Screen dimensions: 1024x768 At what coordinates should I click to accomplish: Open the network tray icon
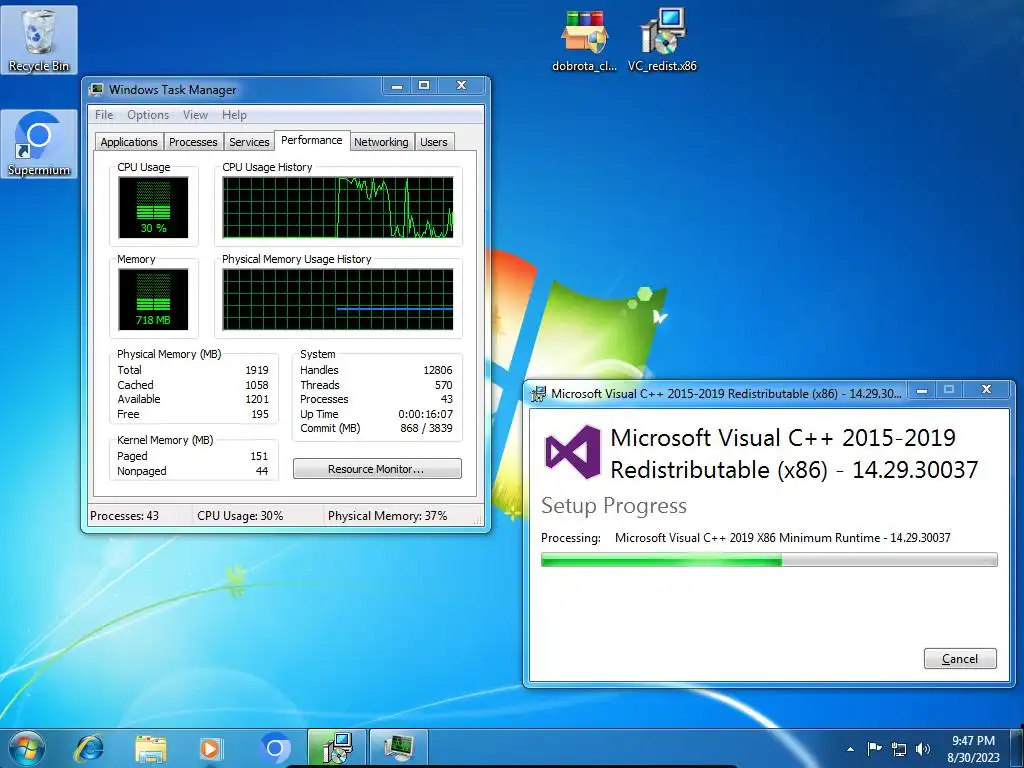coord(899,748)
